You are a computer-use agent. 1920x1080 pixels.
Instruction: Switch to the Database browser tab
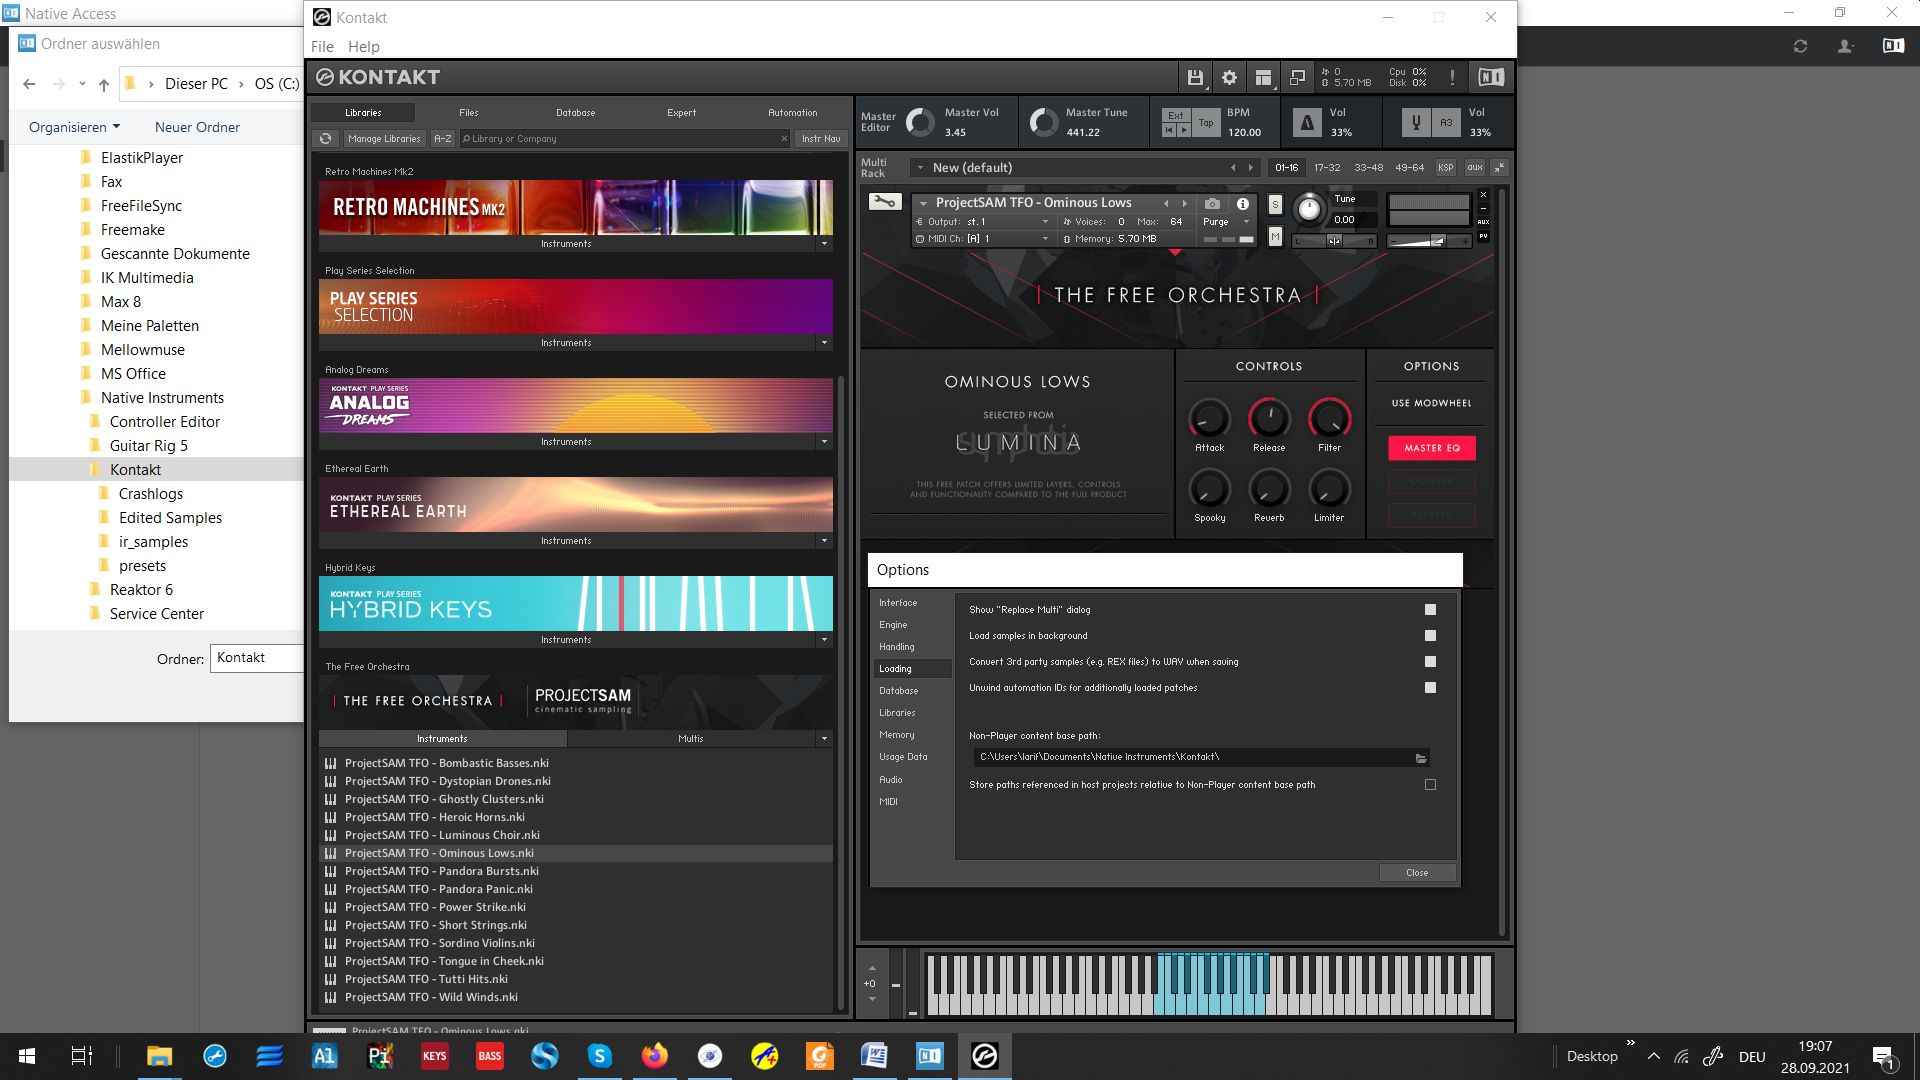pos(575,113)
